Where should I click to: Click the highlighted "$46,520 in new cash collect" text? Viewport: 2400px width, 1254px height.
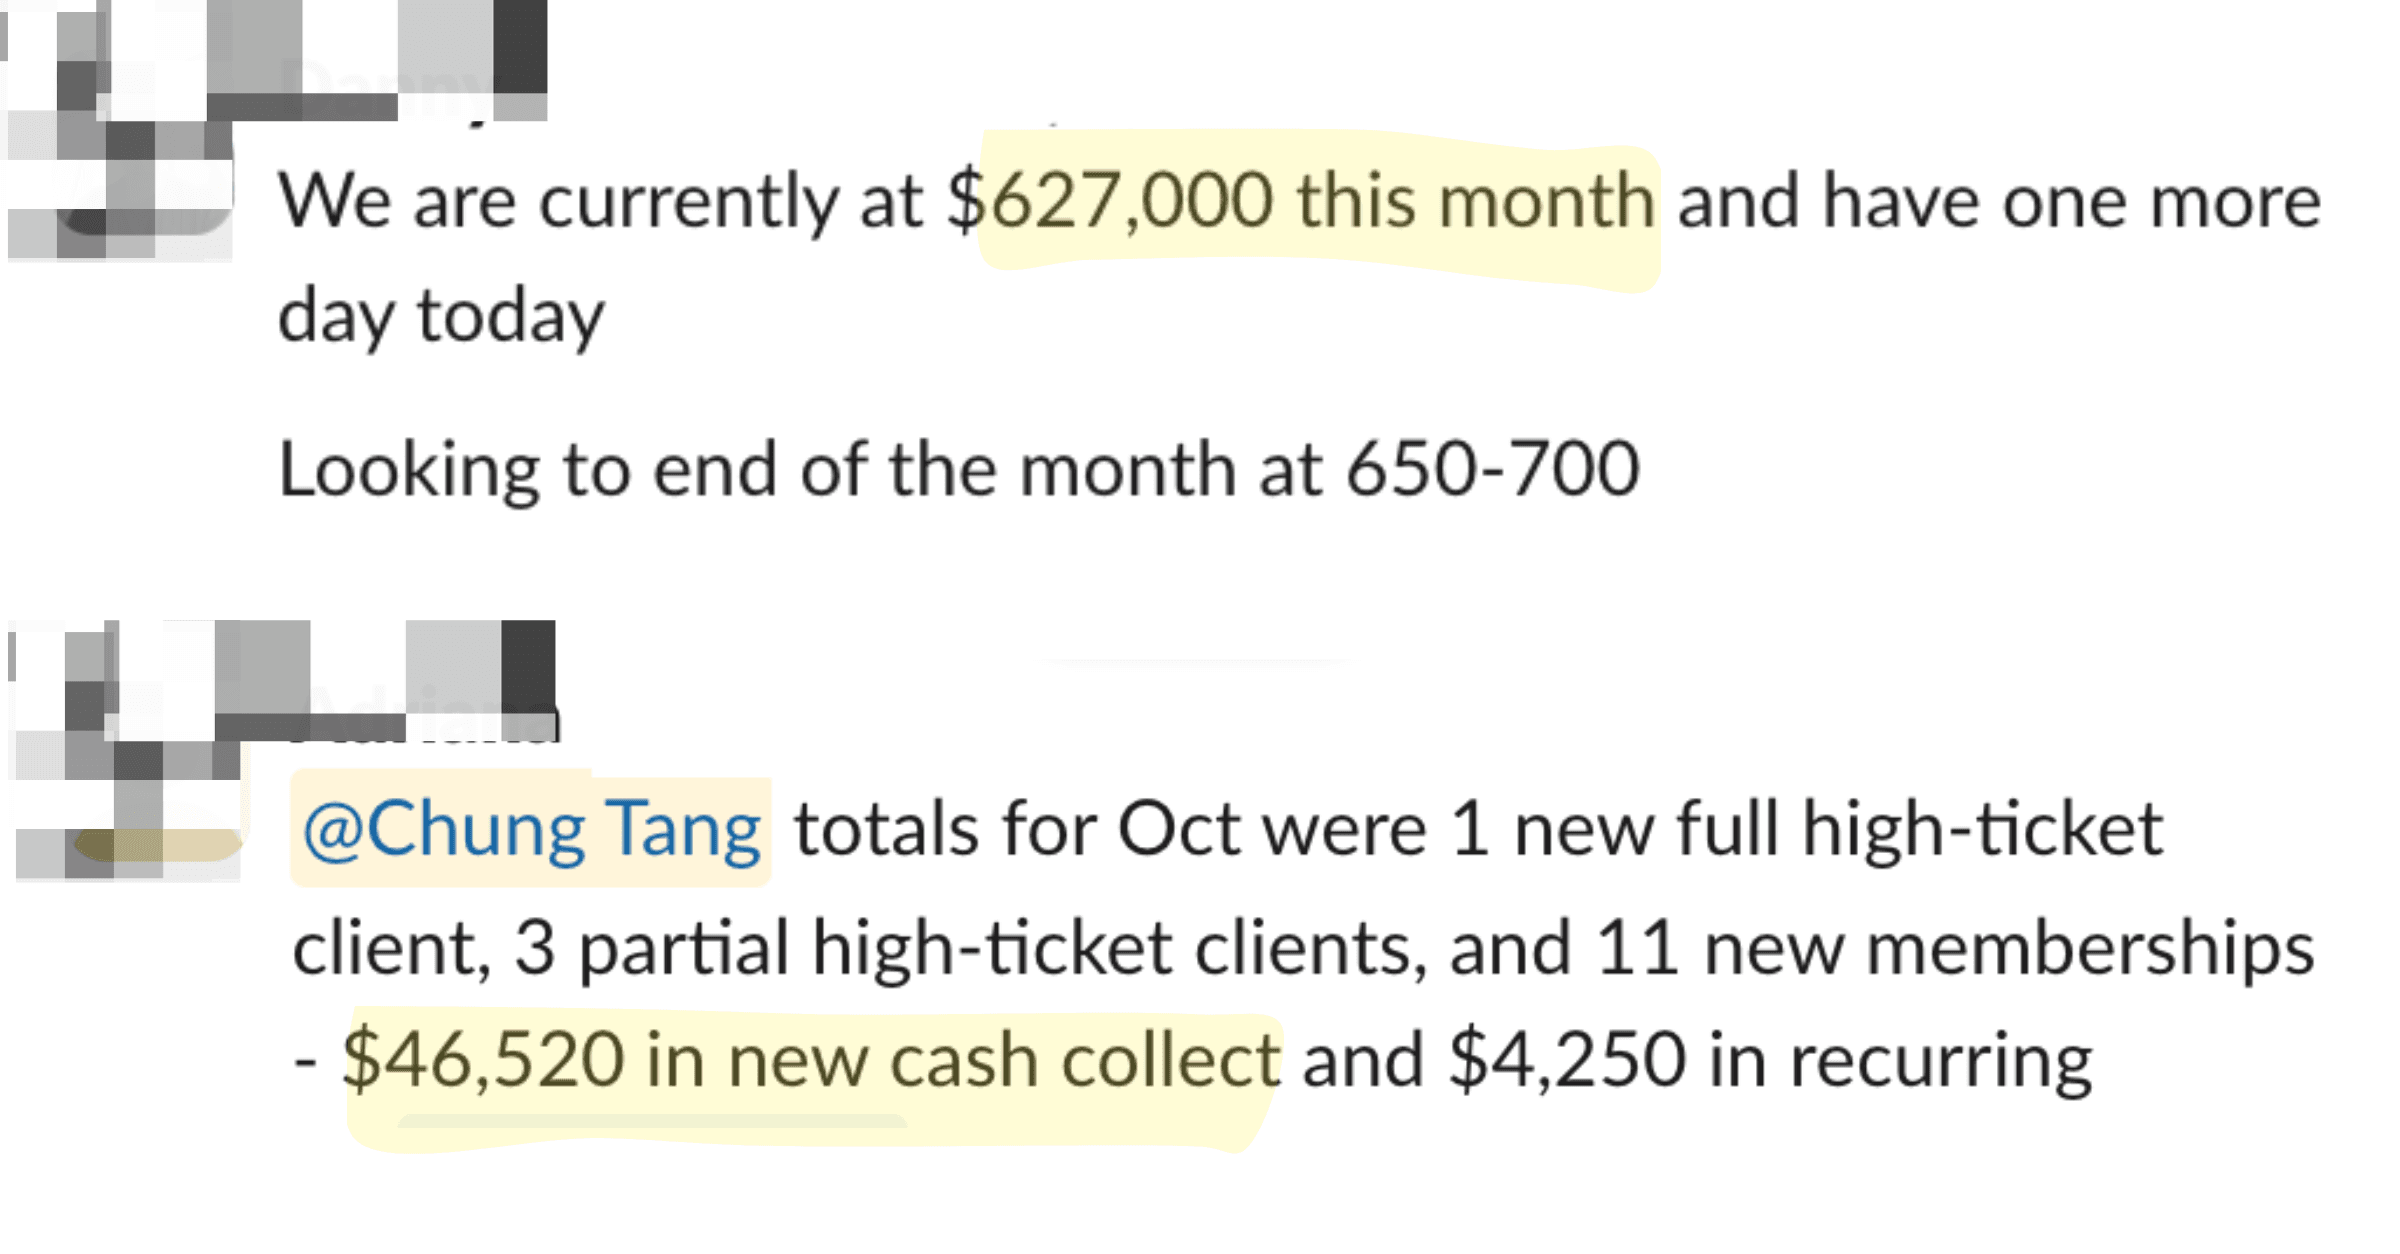point(811,1061)
